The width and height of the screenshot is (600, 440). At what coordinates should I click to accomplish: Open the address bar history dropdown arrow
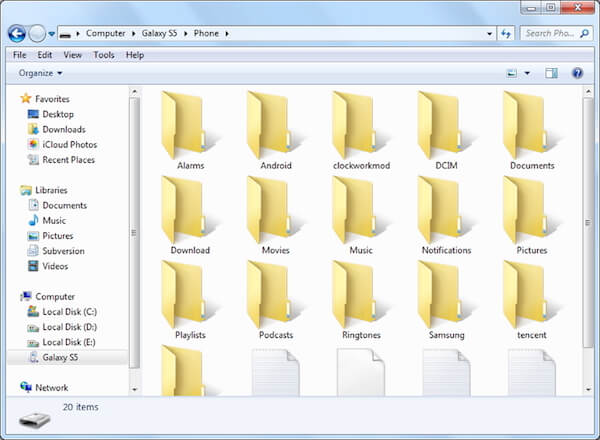tap(489, 34)
